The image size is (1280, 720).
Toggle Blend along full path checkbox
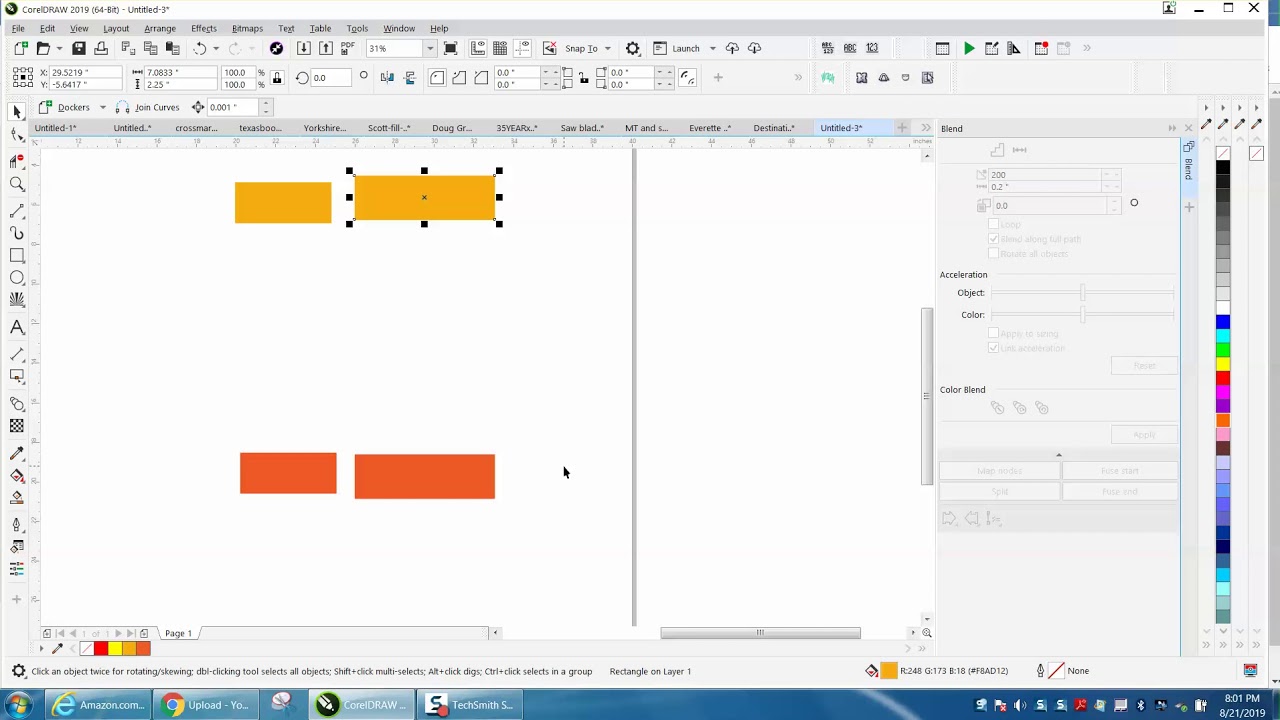pos(993,239)
